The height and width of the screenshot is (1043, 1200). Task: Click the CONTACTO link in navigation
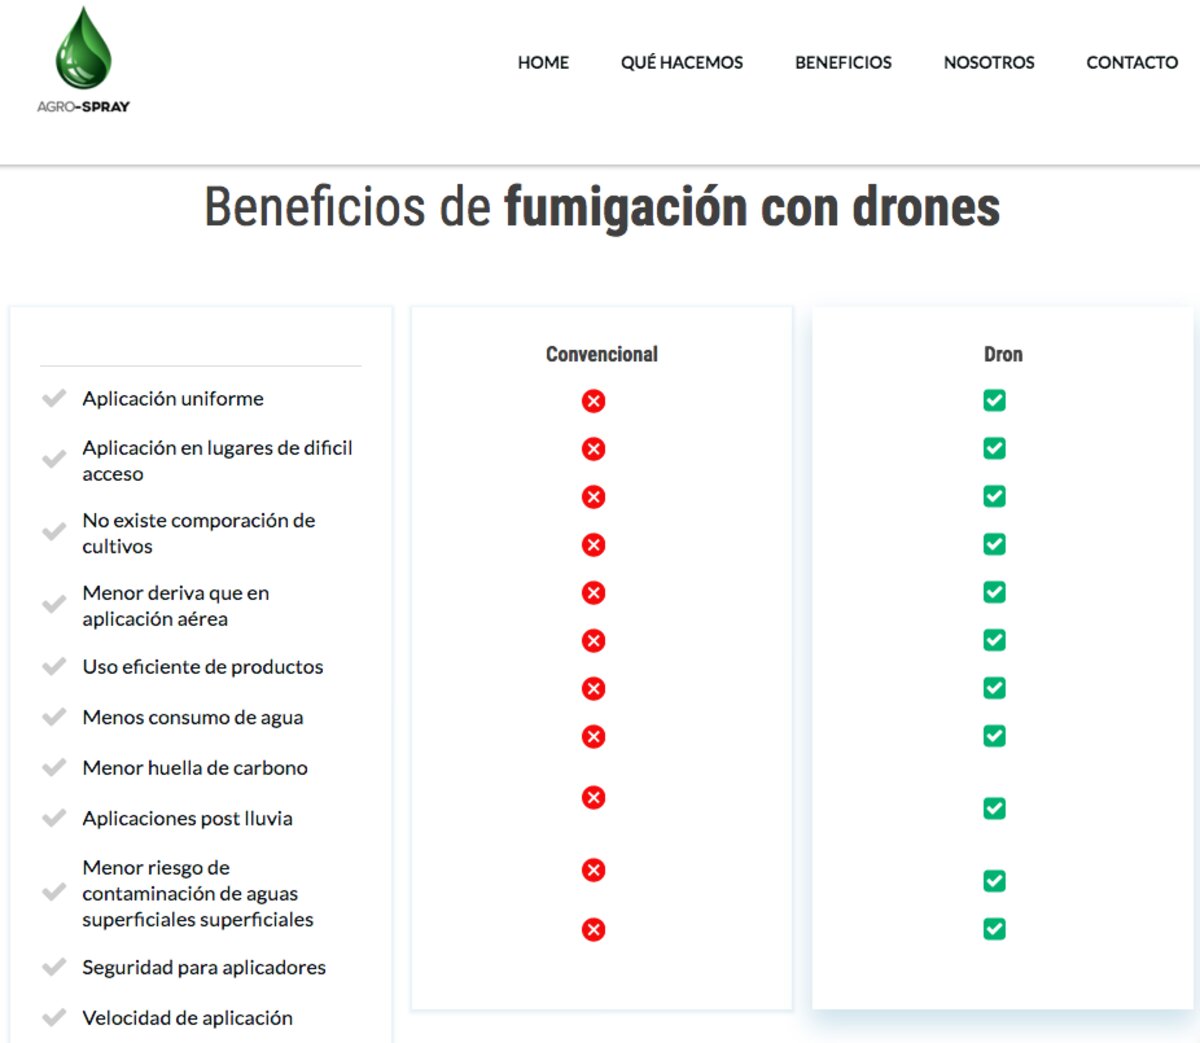click(x=1132, y=62)
